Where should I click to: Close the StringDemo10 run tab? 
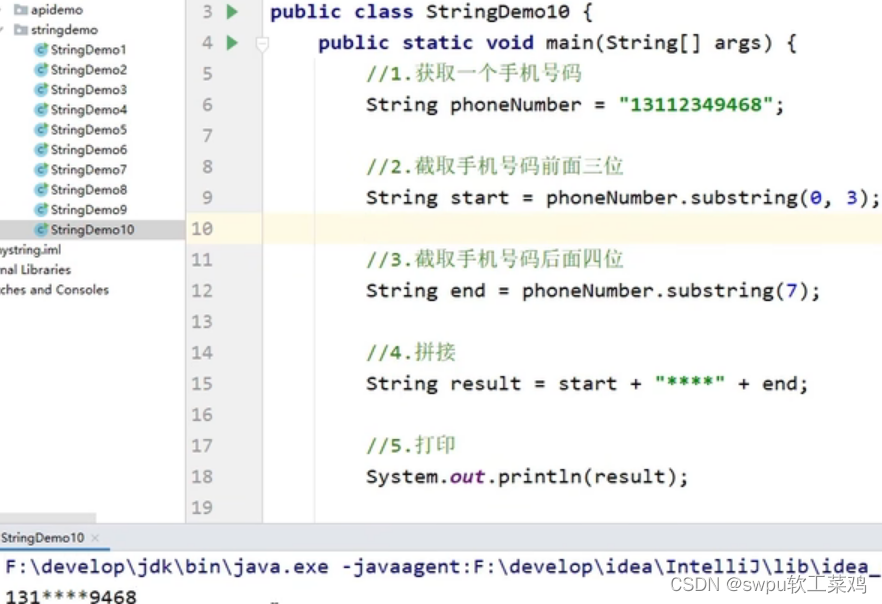[95, 538]
